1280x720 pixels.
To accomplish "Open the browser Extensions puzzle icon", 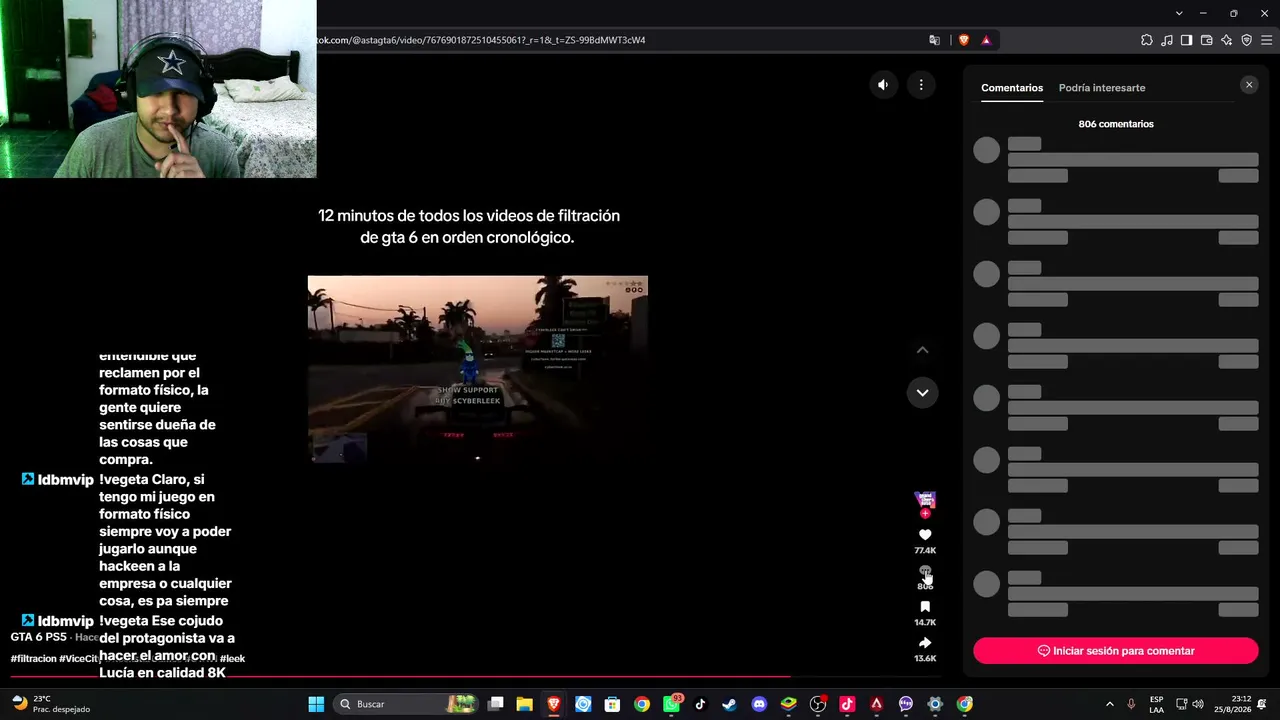I will (x=1147, y=40).
